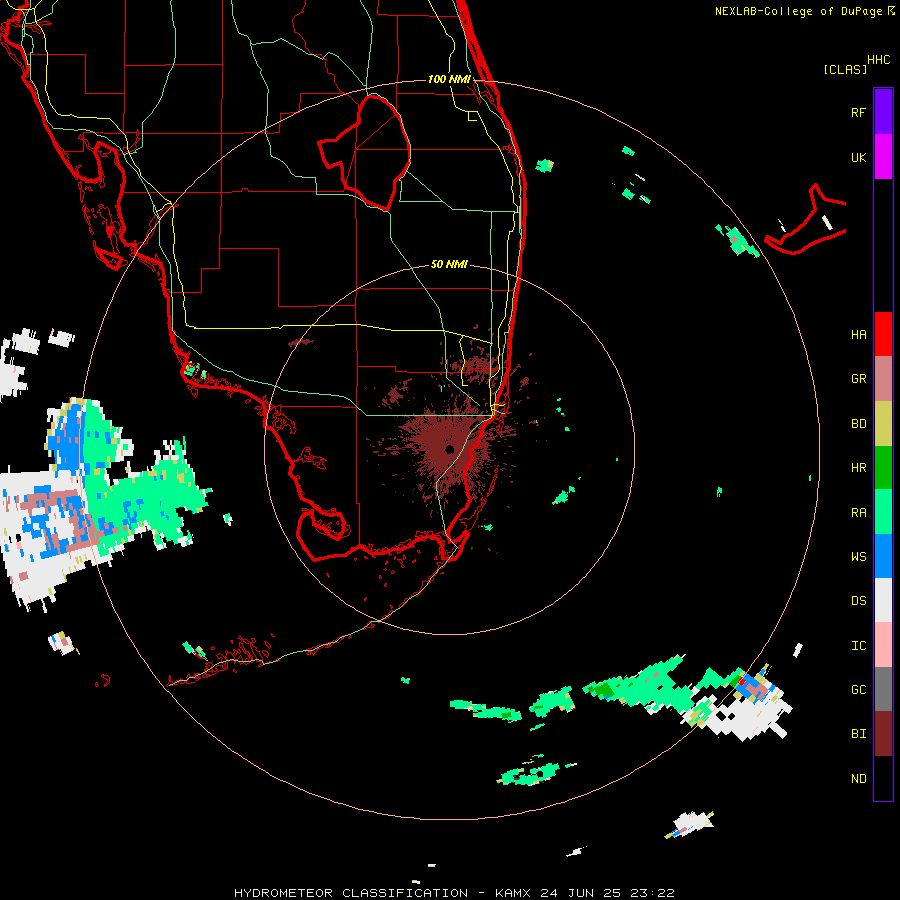Click the UK legend label
900x900 pixels.
(858, 157)
